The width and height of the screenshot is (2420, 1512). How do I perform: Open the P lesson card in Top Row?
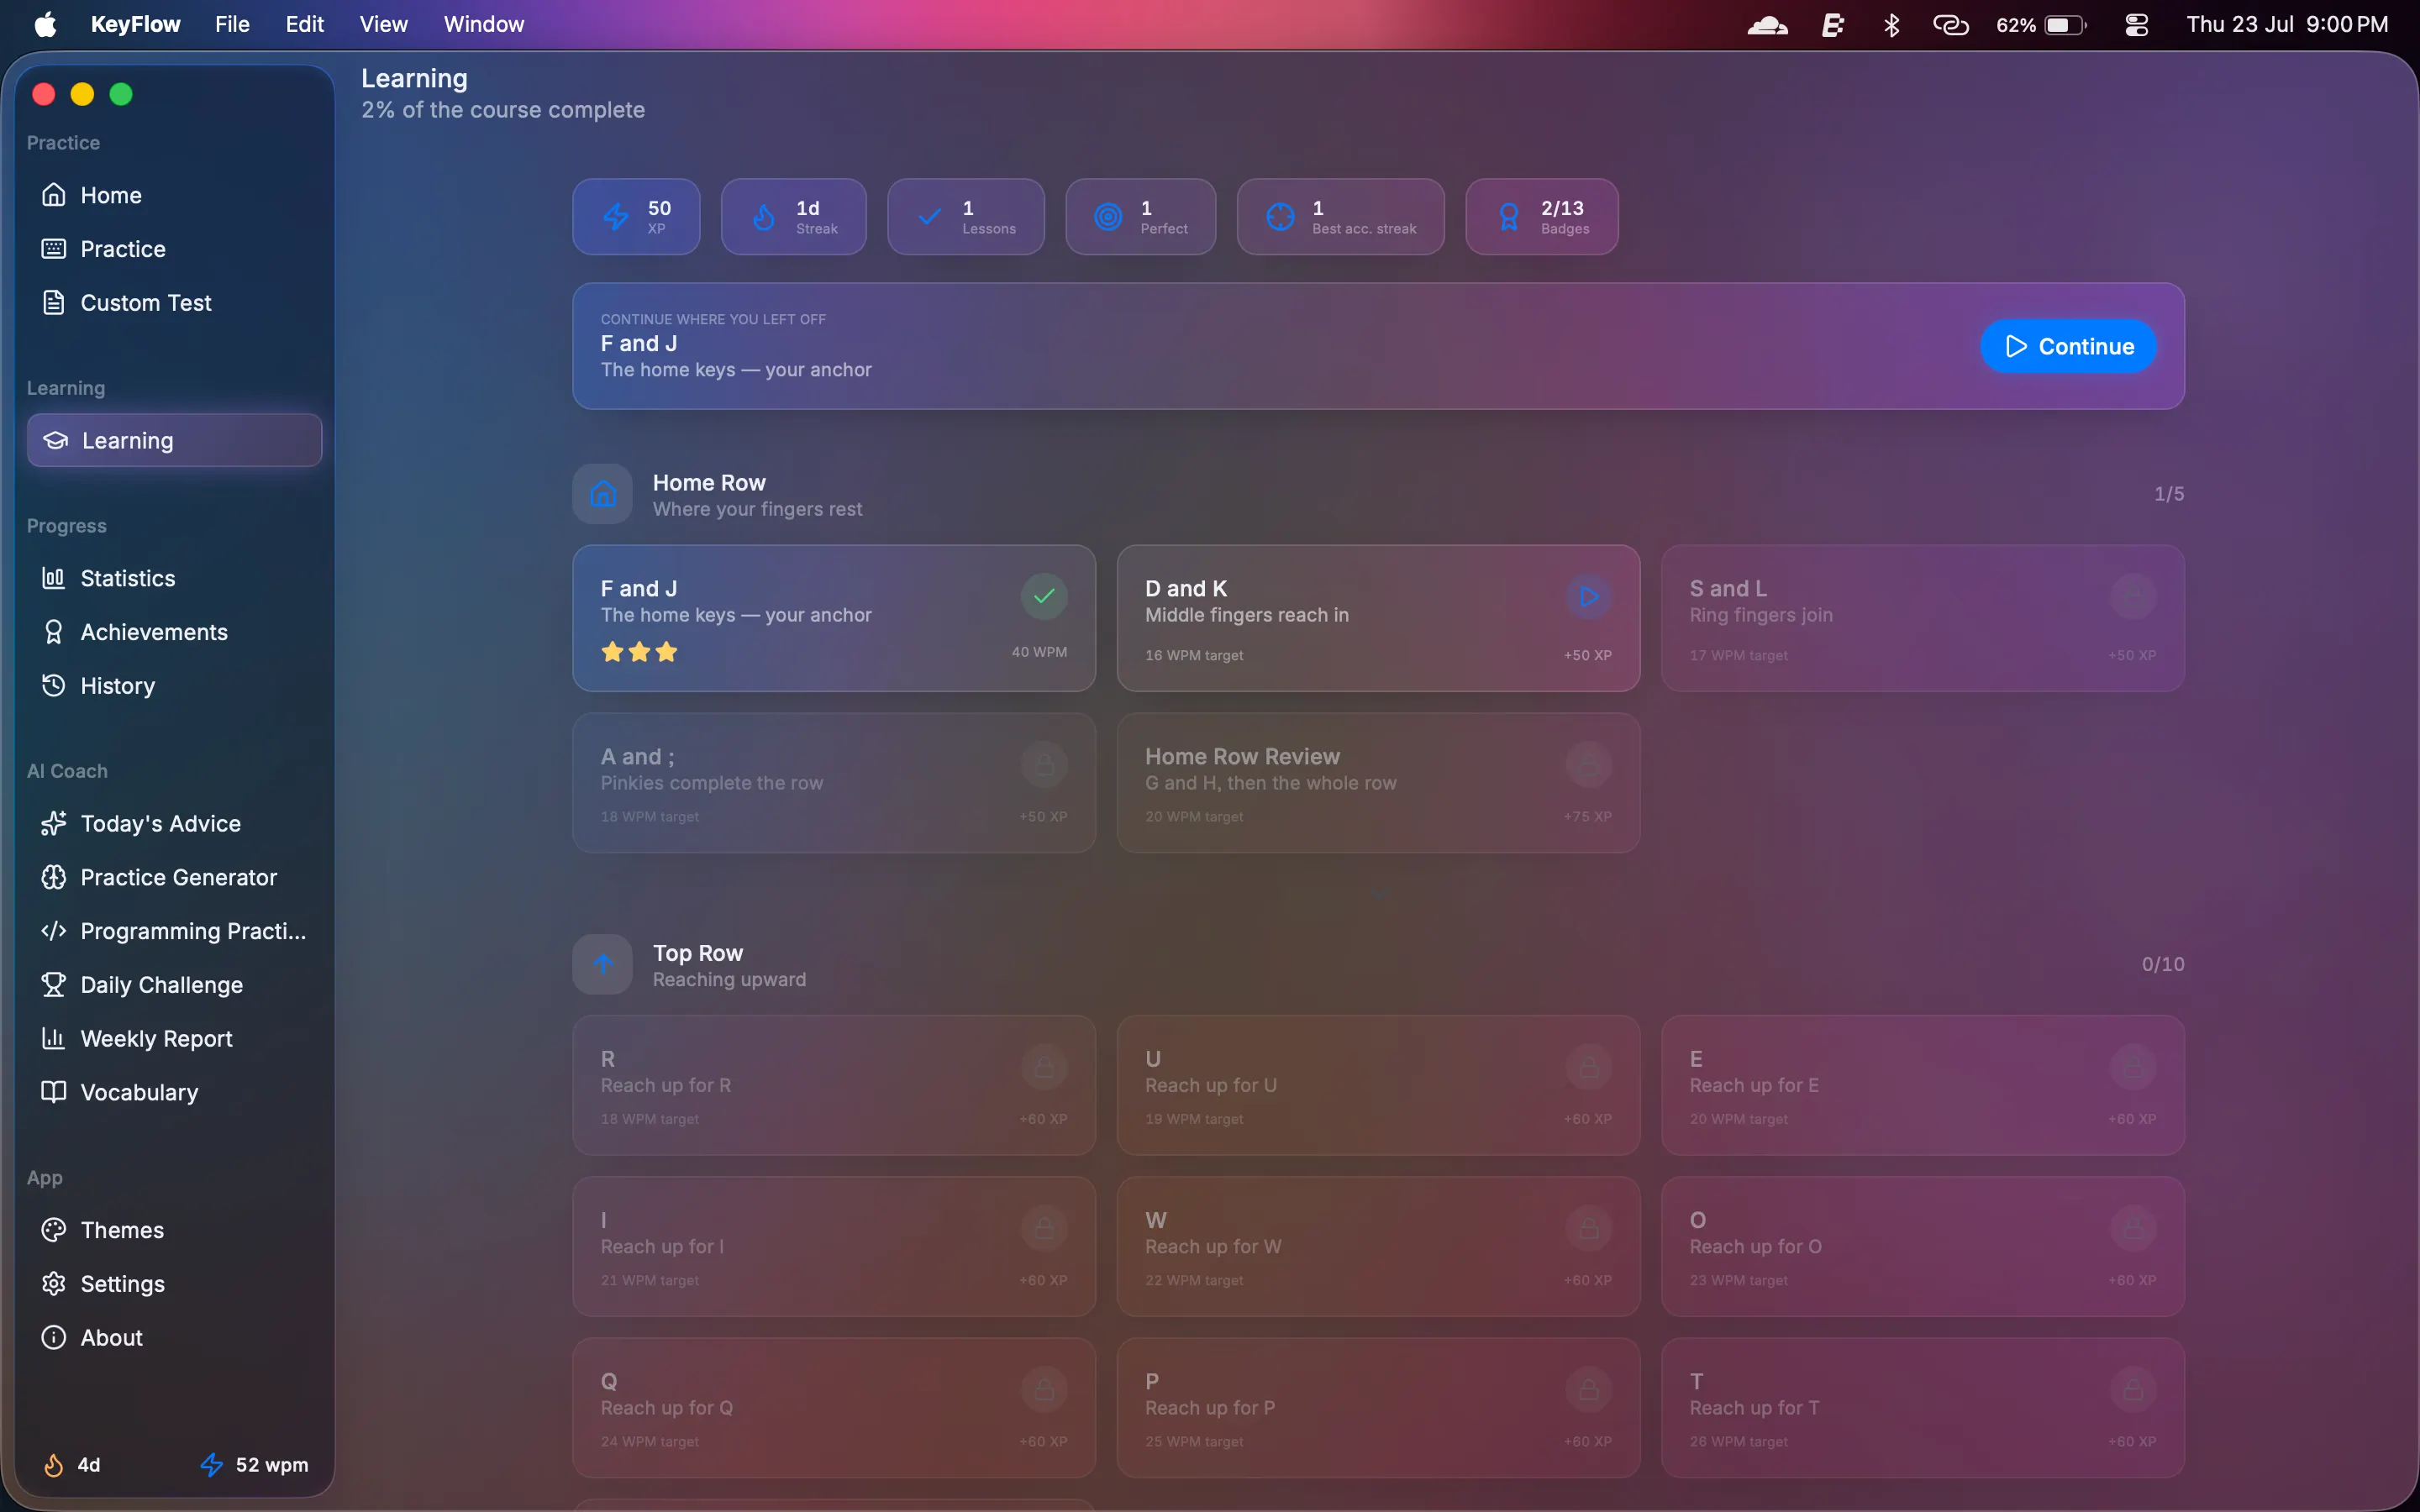[1378, 1408]
